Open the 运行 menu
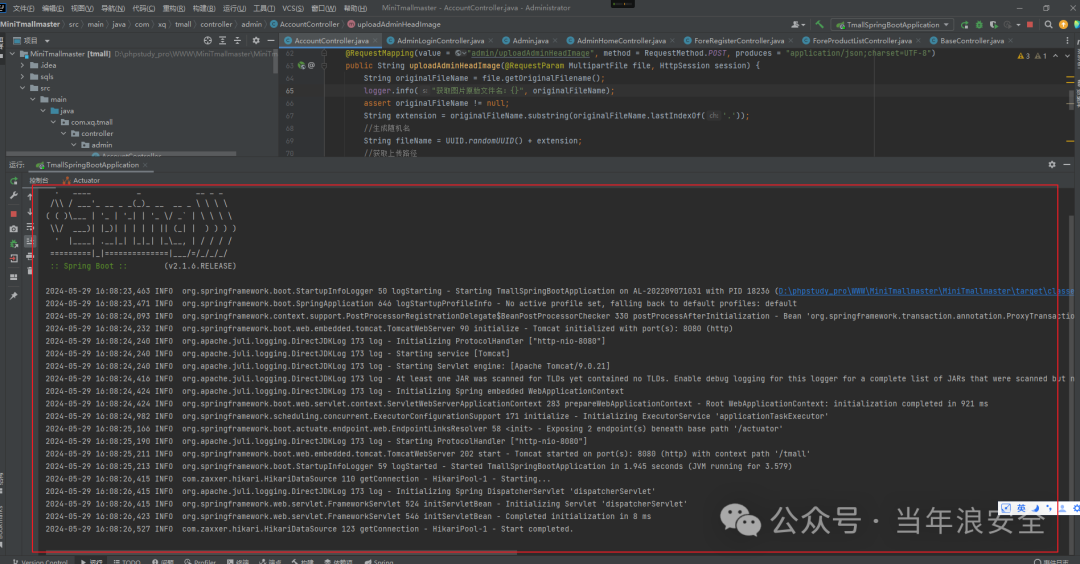 234,8
